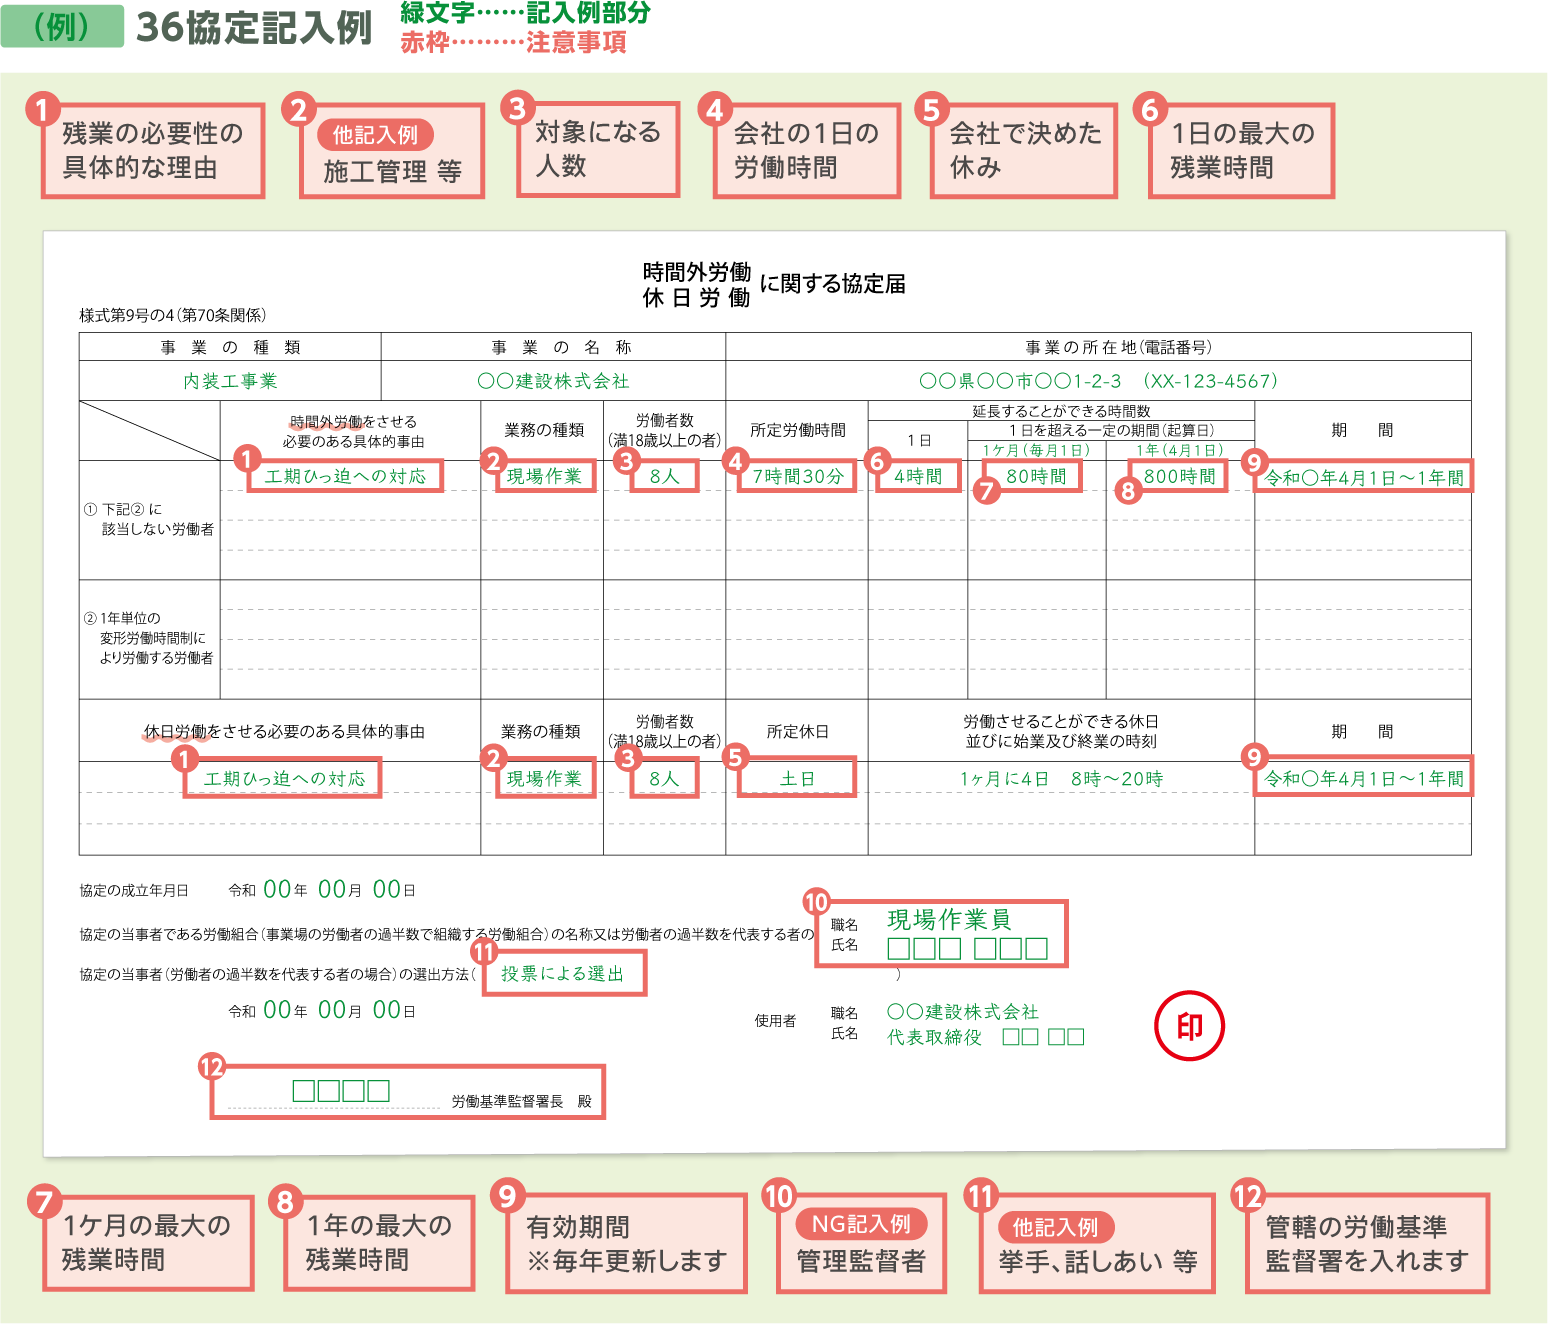This screenshot has height=1324, width=1548.
Task: Click subheader 1ケ月(毎月1日)
Action: click(1036, 450)
